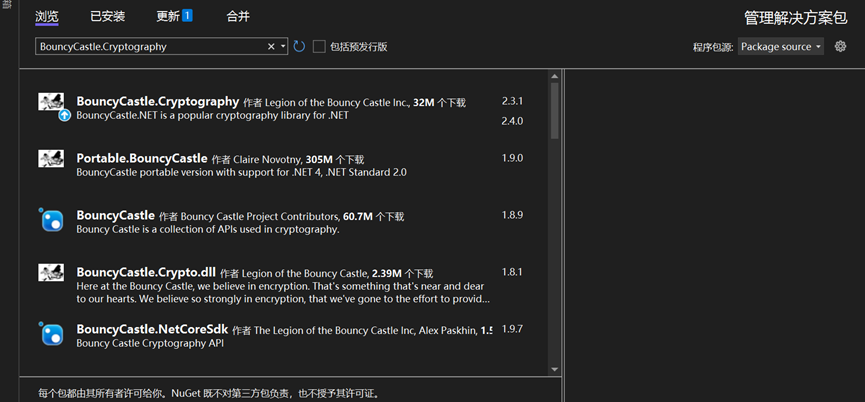Click the 程序包源 label
Image resolution: width=865 pixels, height=402 pixels.
tap(713, 47)
